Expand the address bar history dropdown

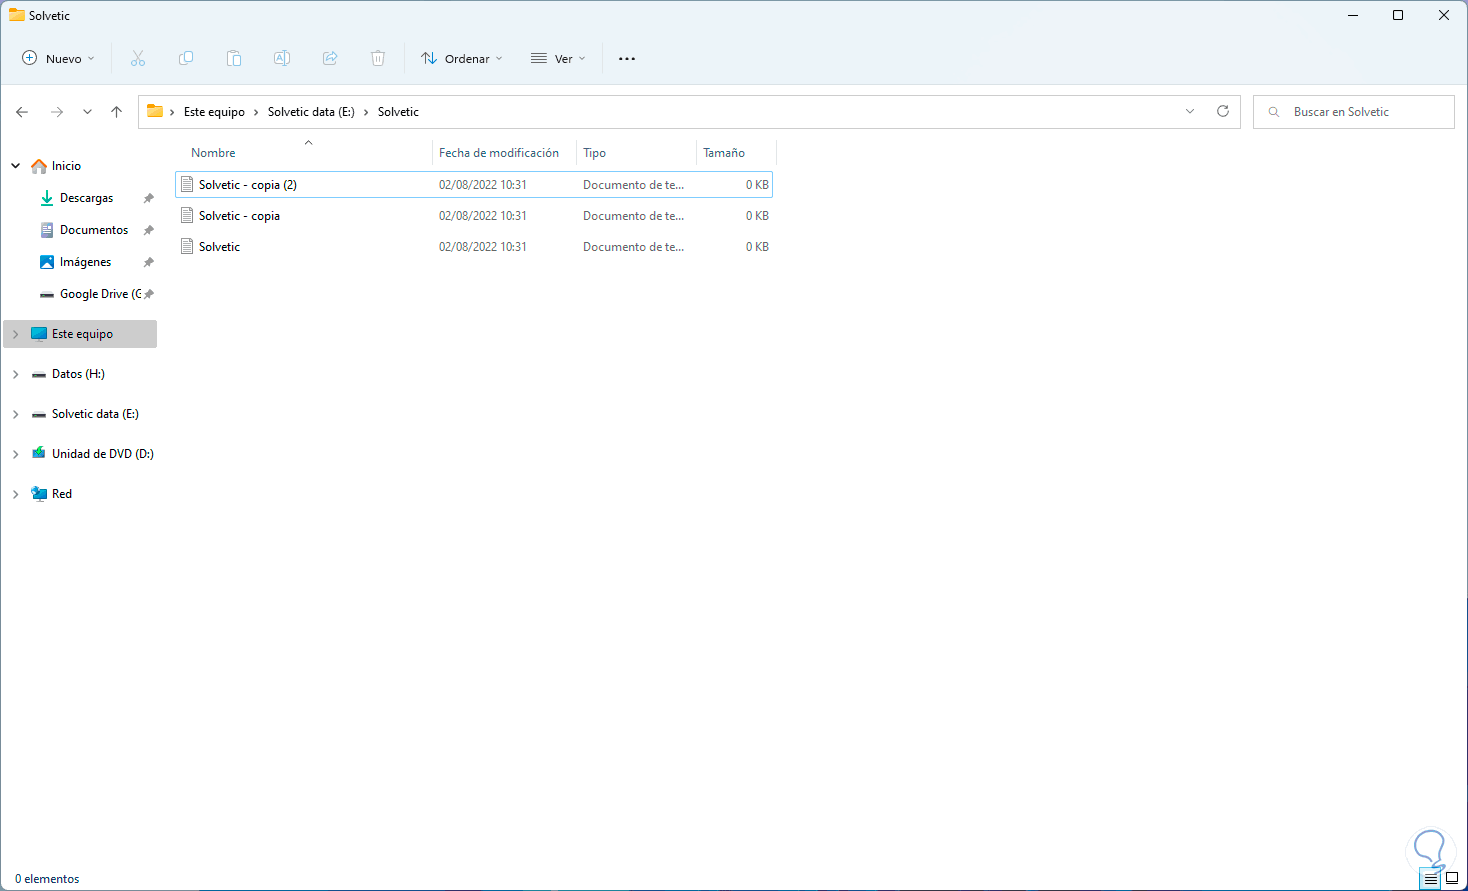tap(1190, 112)
